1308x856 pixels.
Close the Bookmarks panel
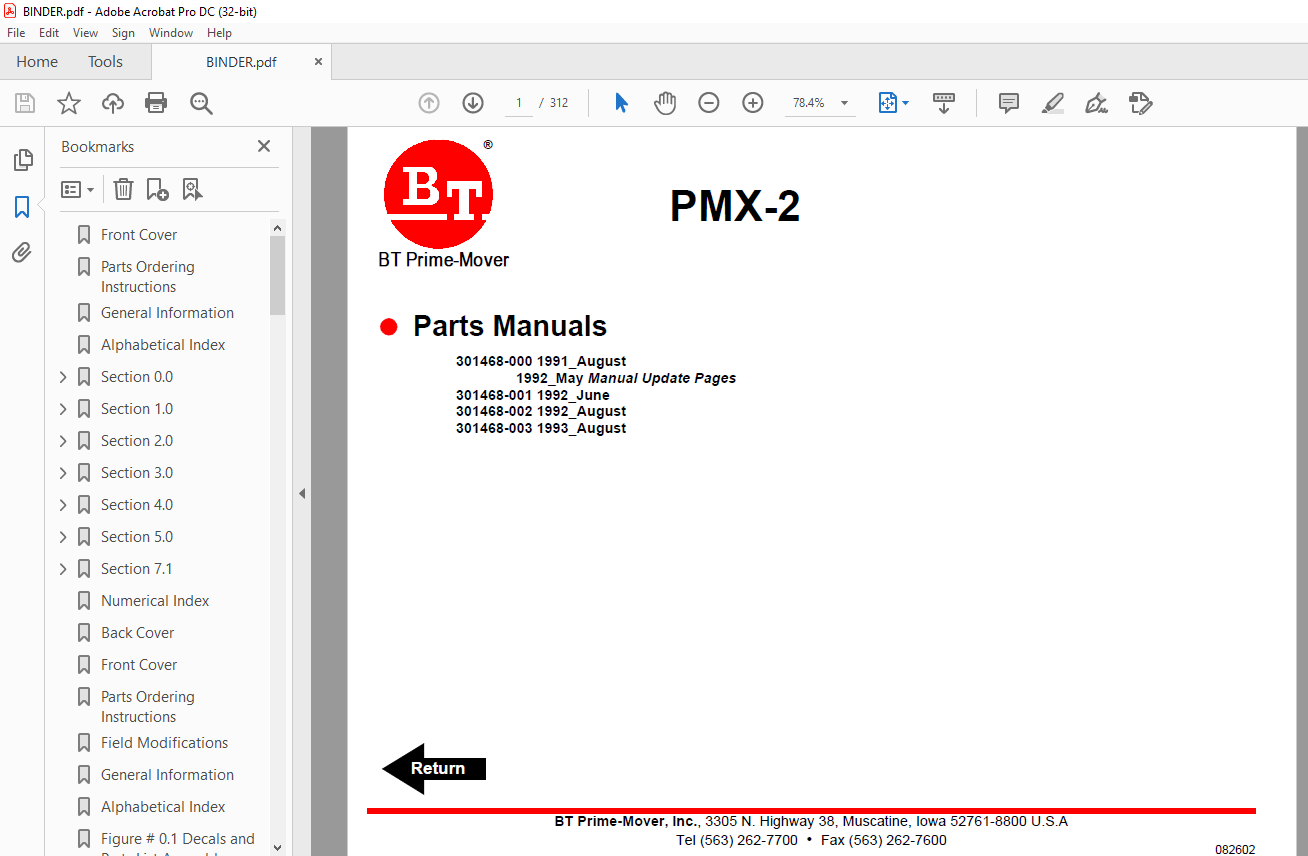[x=264, y=146]
